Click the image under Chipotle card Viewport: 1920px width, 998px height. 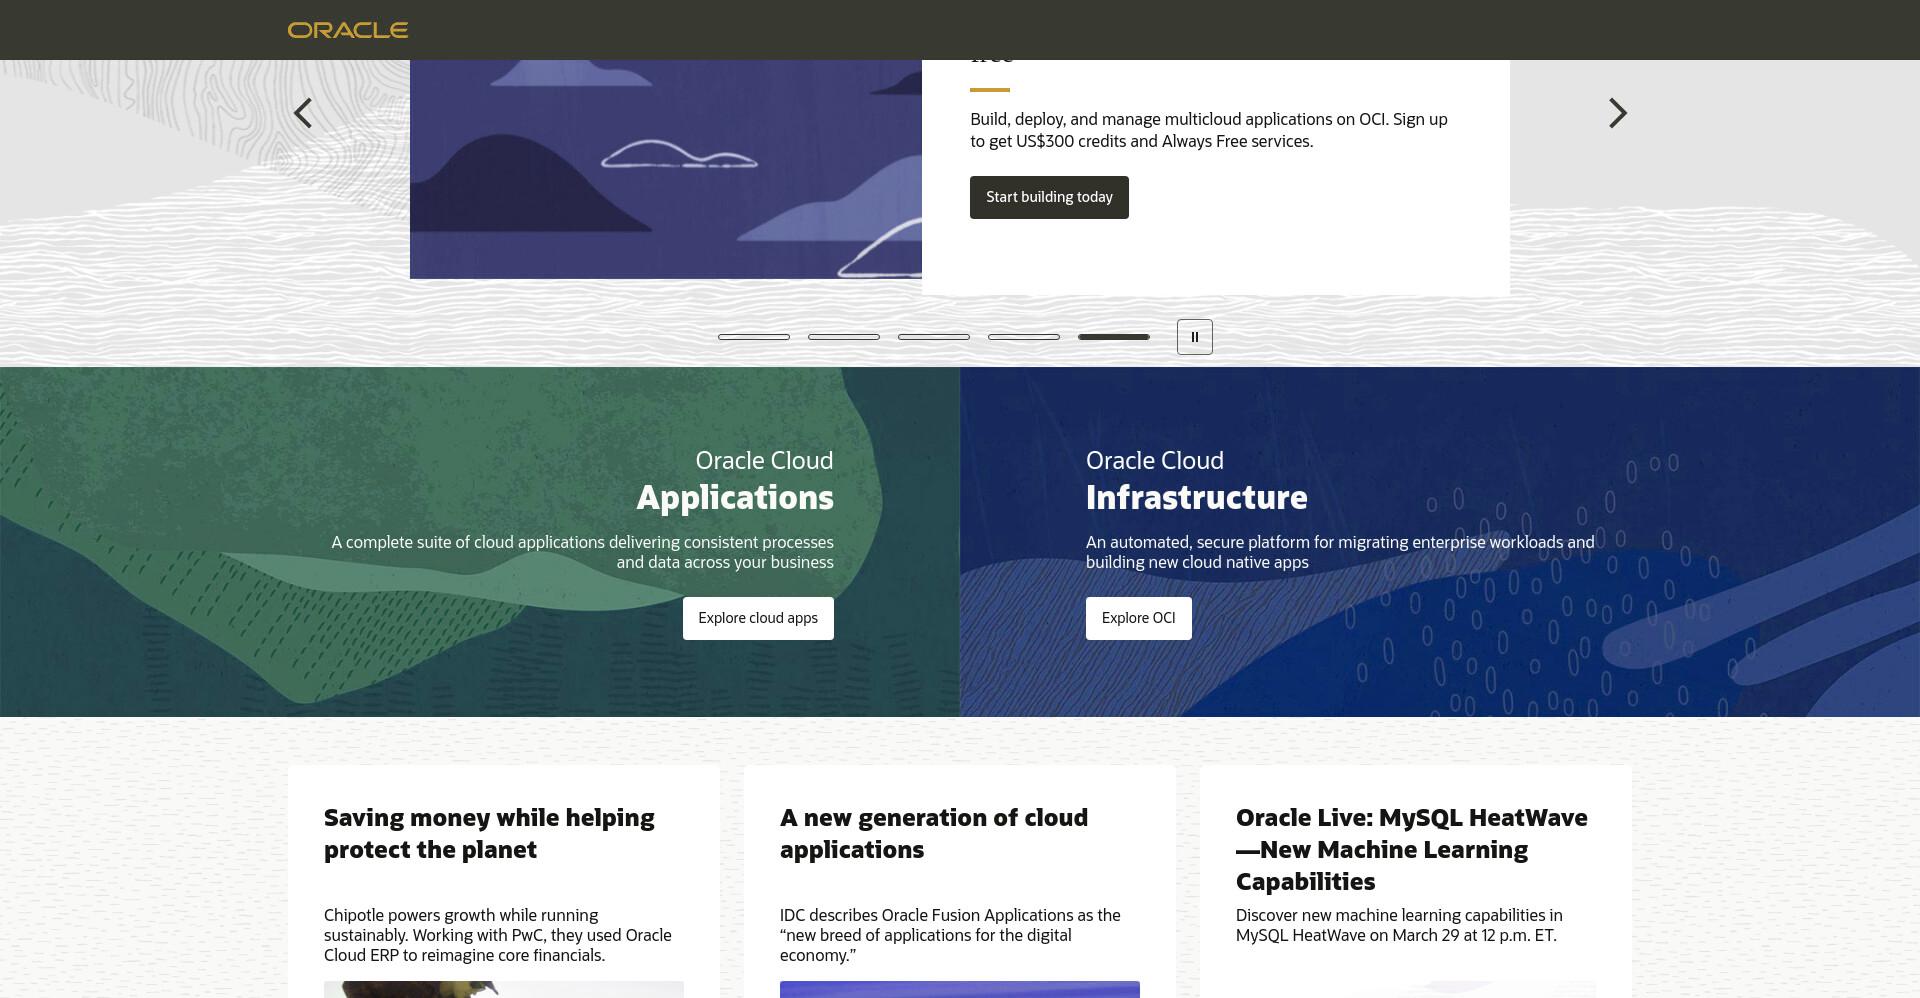click(x=504, y=990)
